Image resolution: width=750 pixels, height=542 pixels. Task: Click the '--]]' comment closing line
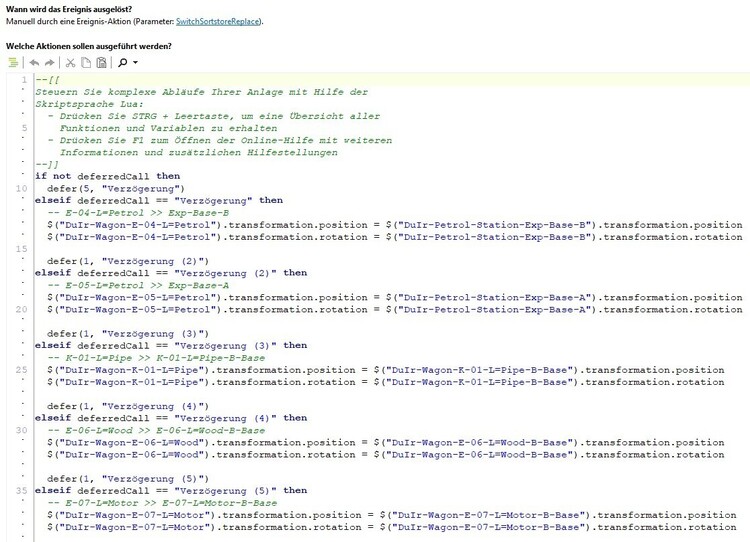pos(47,165)
